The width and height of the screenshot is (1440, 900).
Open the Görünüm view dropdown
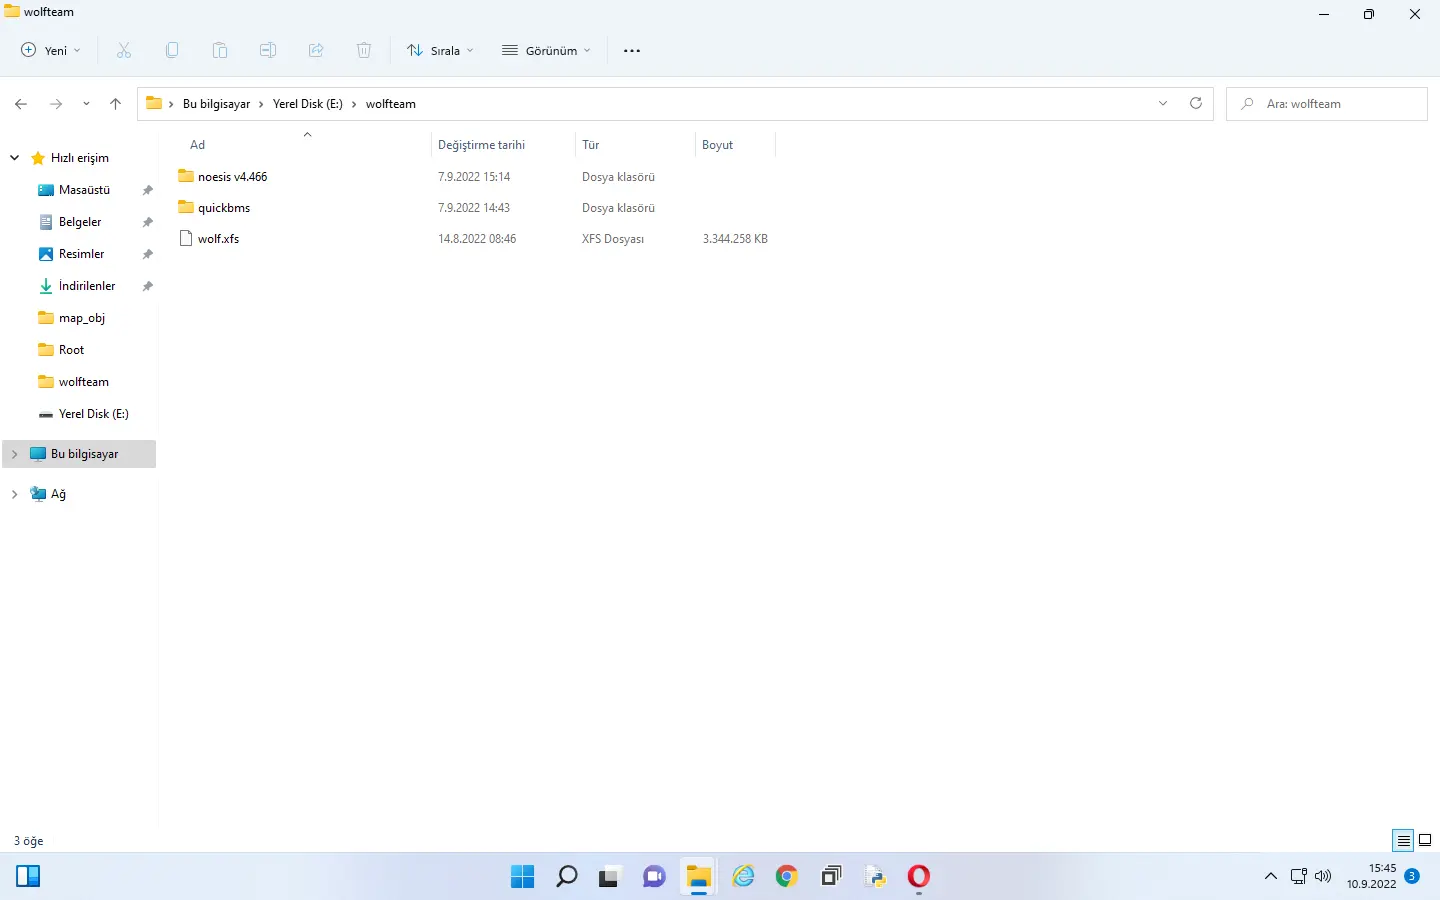[545, 50]
